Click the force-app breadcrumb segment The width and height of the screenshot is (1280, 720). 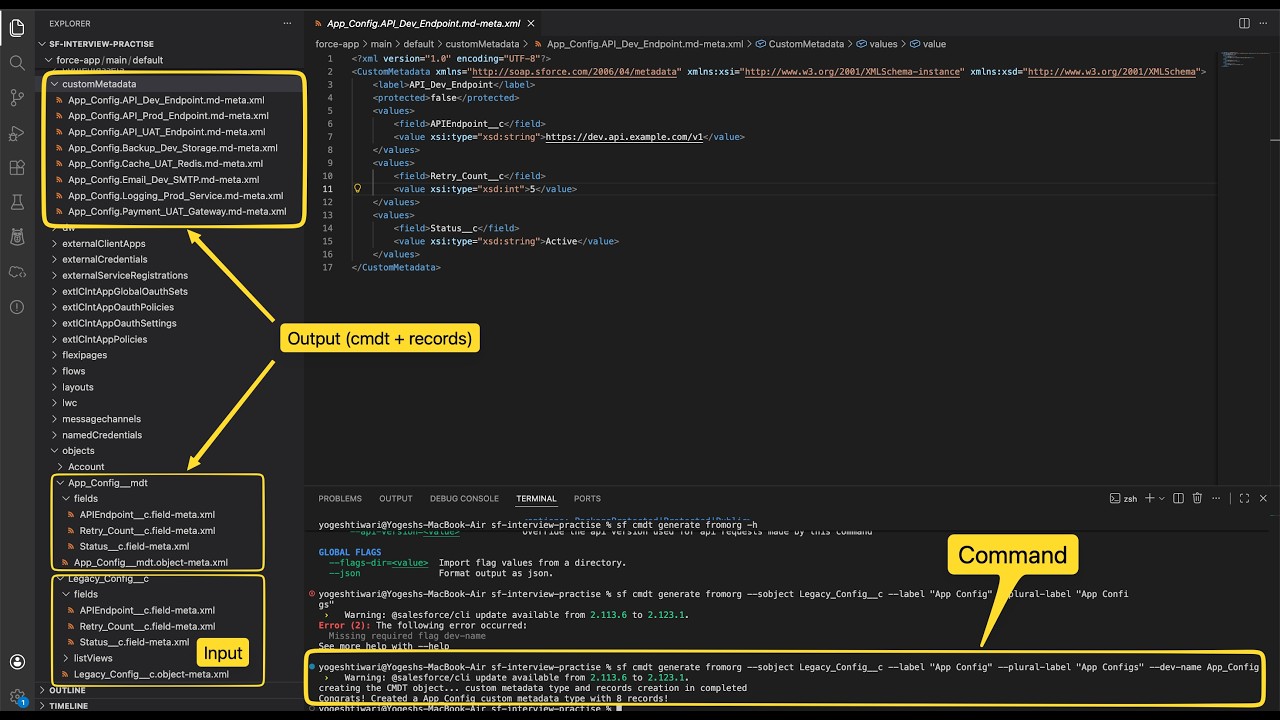click(337, 44)
